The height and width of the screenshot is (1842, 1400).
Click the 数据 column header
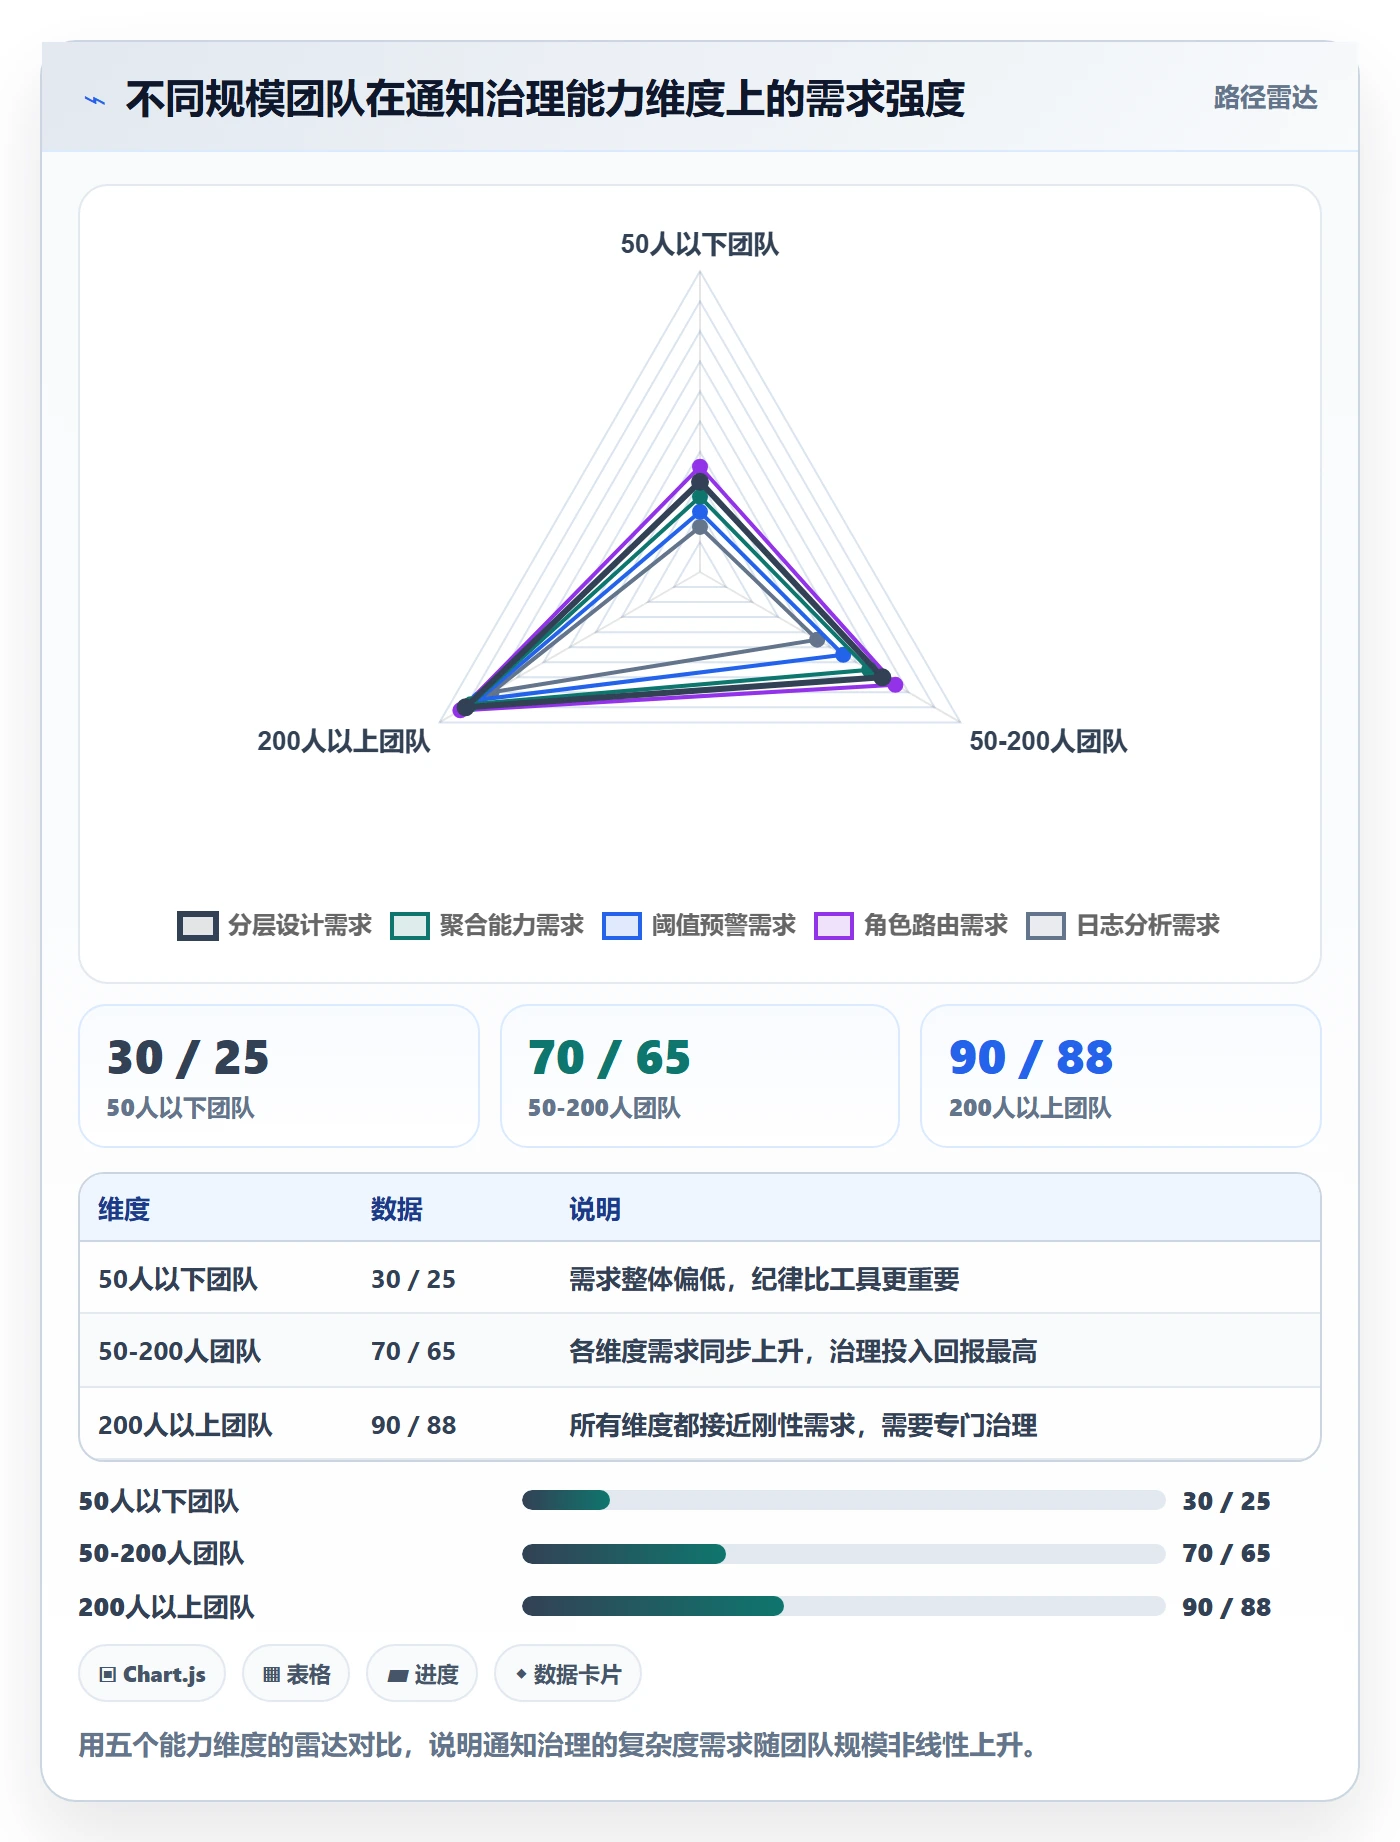(x=397, y=1209)
